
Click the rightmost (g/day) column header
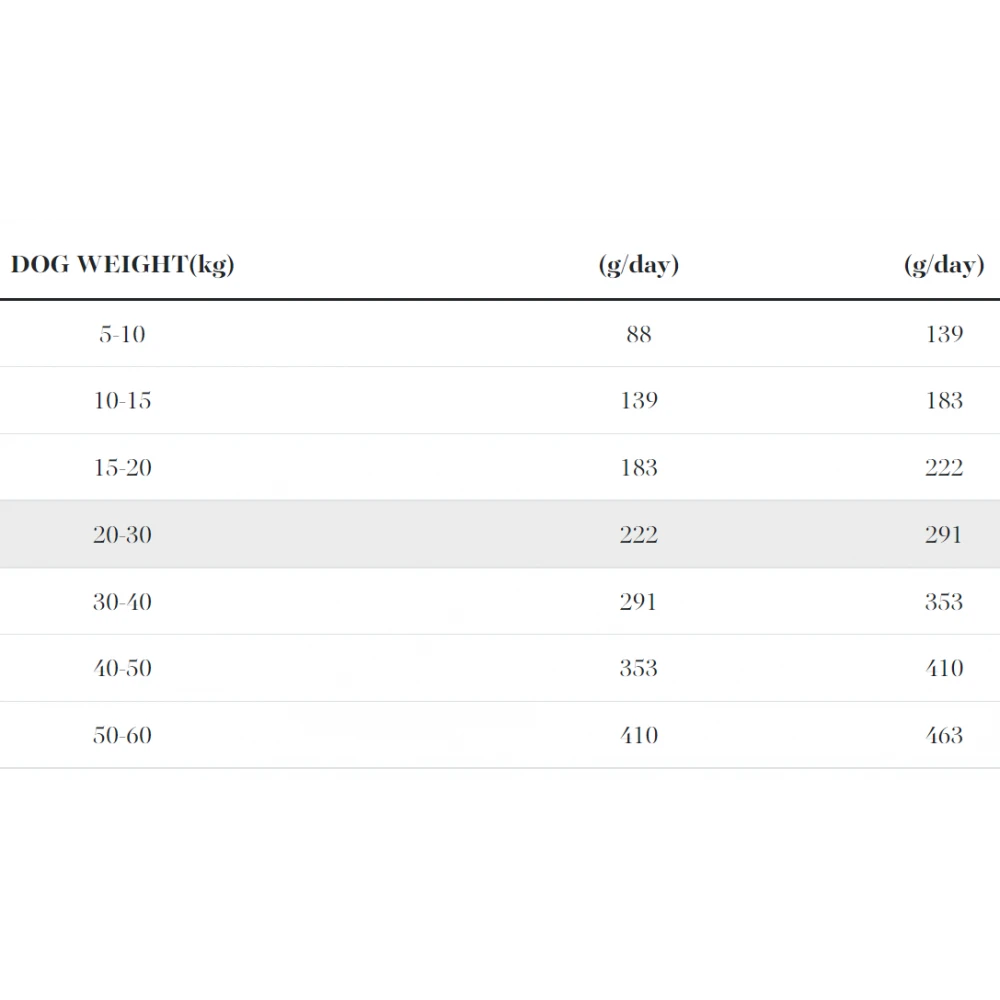pyautogui.click(x=943, y=265)
